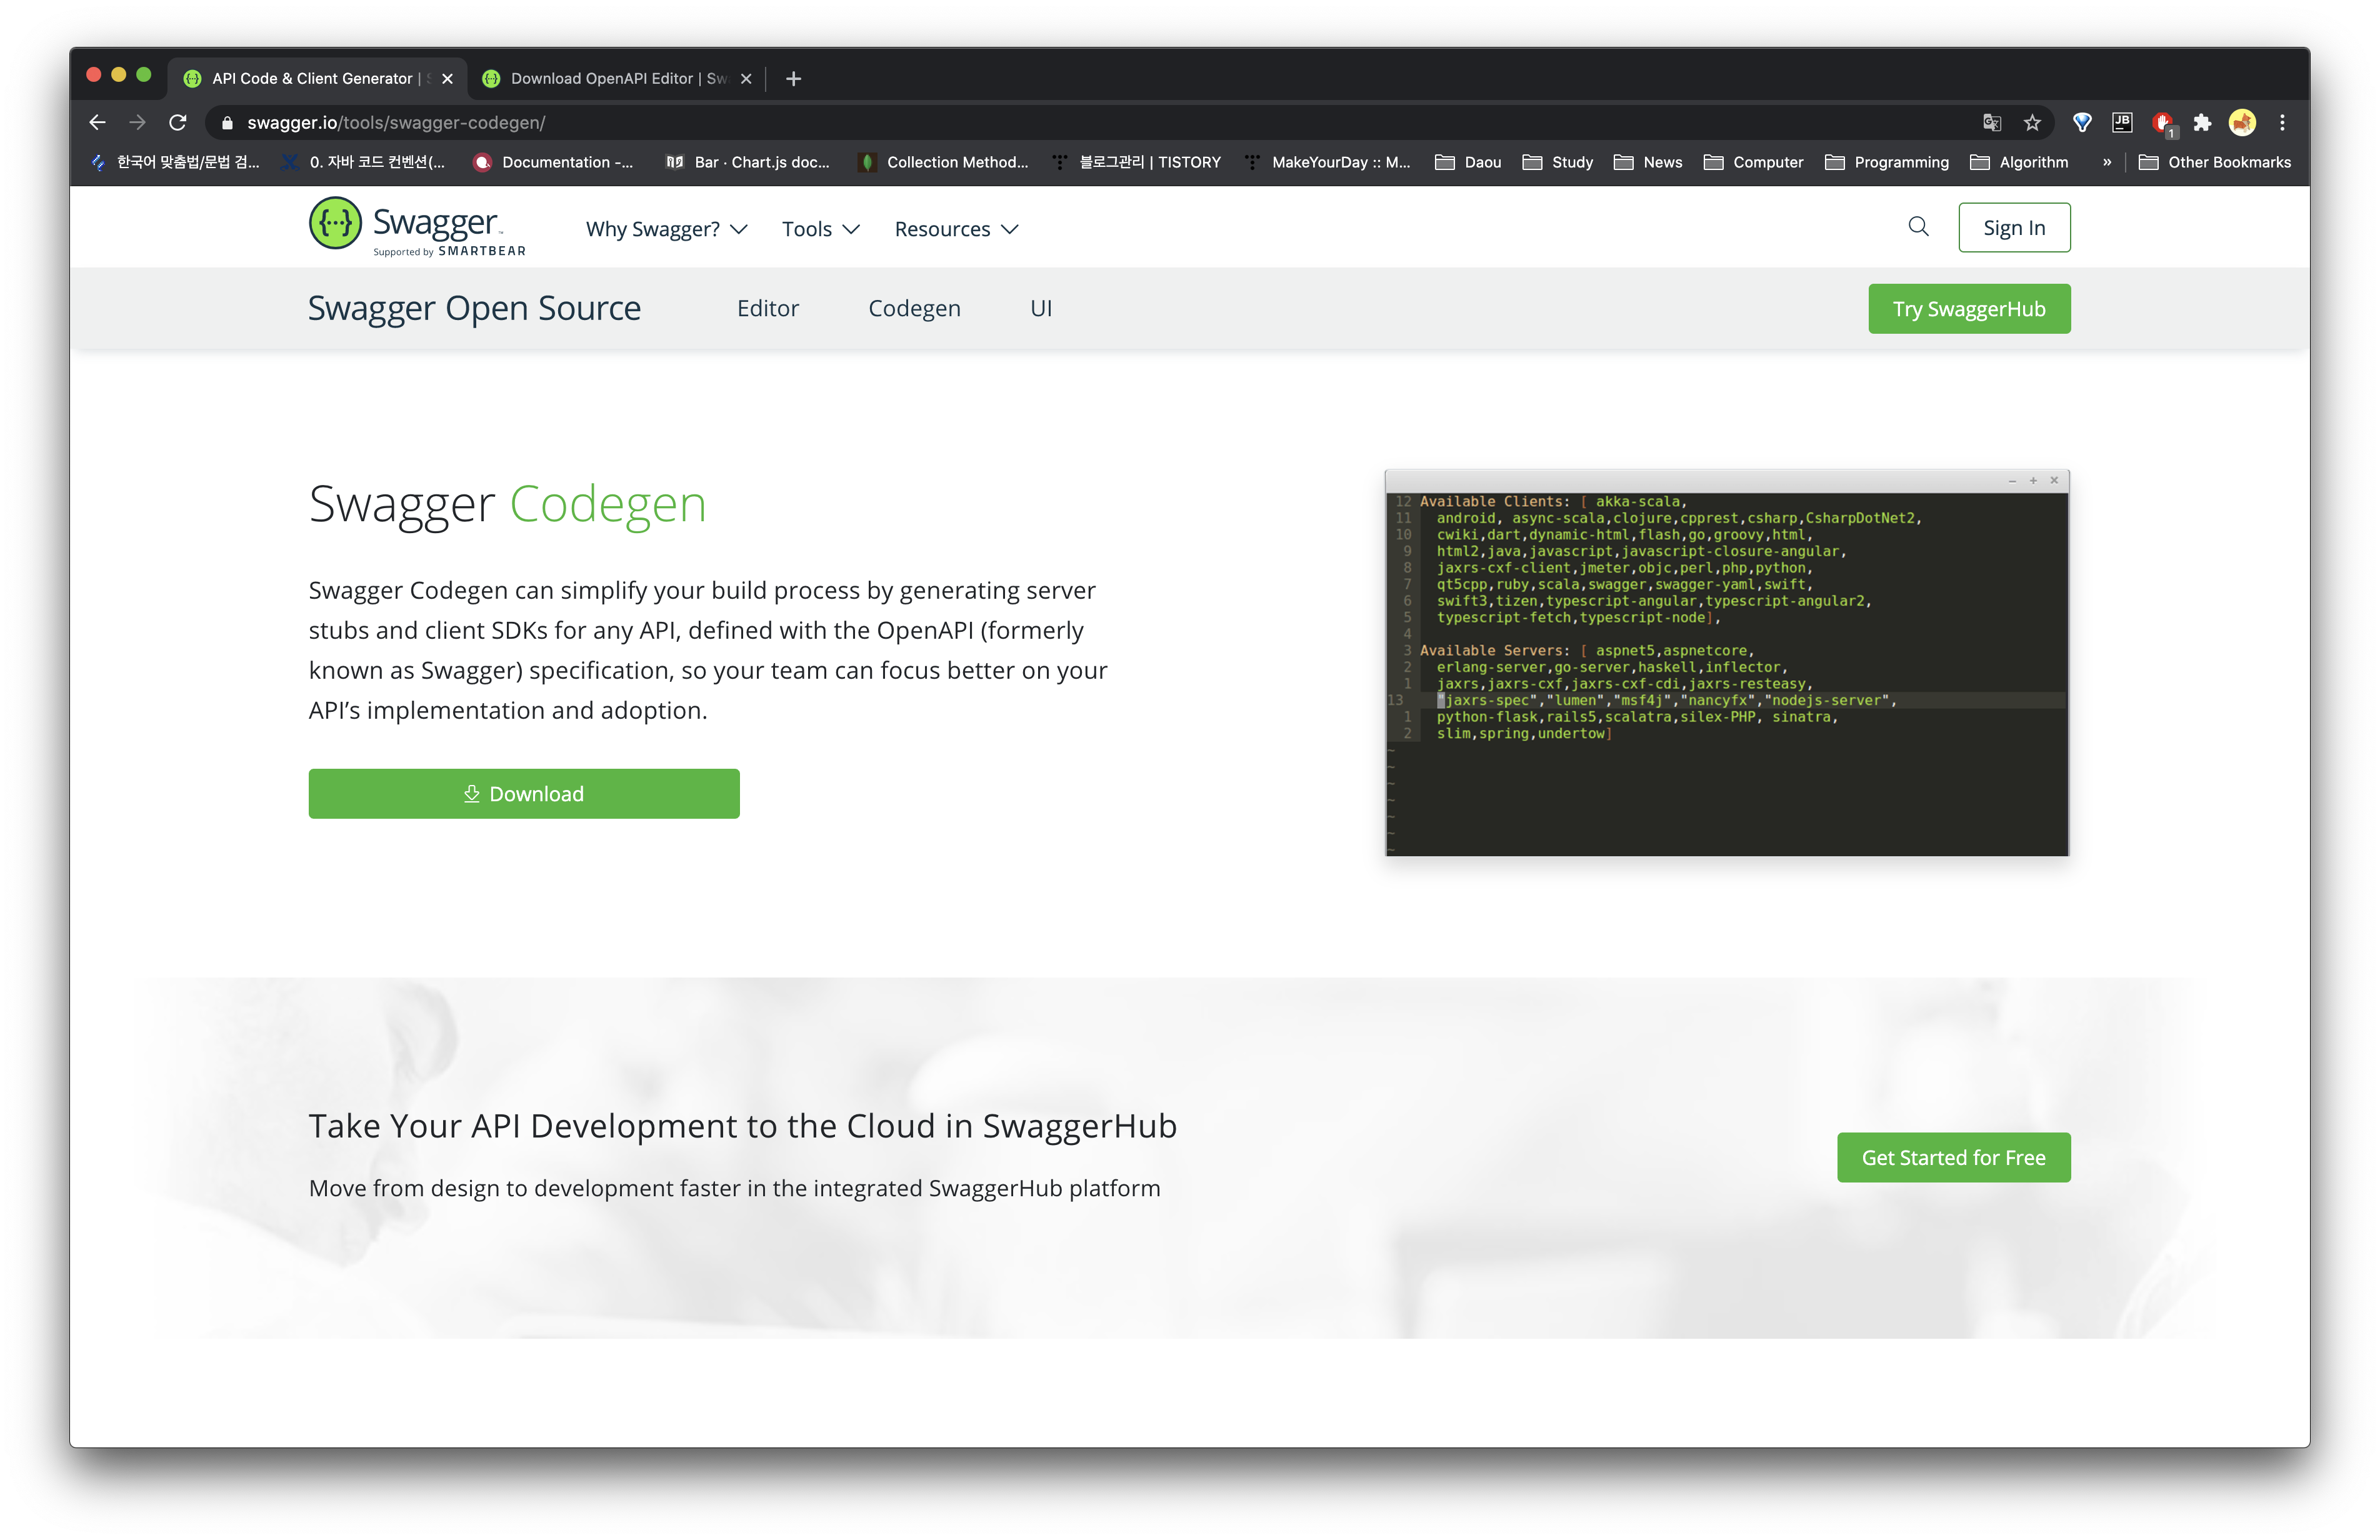Open the Chrome extensions puzzle icon
2380x1540 pixels.
tap(2201, 123)
